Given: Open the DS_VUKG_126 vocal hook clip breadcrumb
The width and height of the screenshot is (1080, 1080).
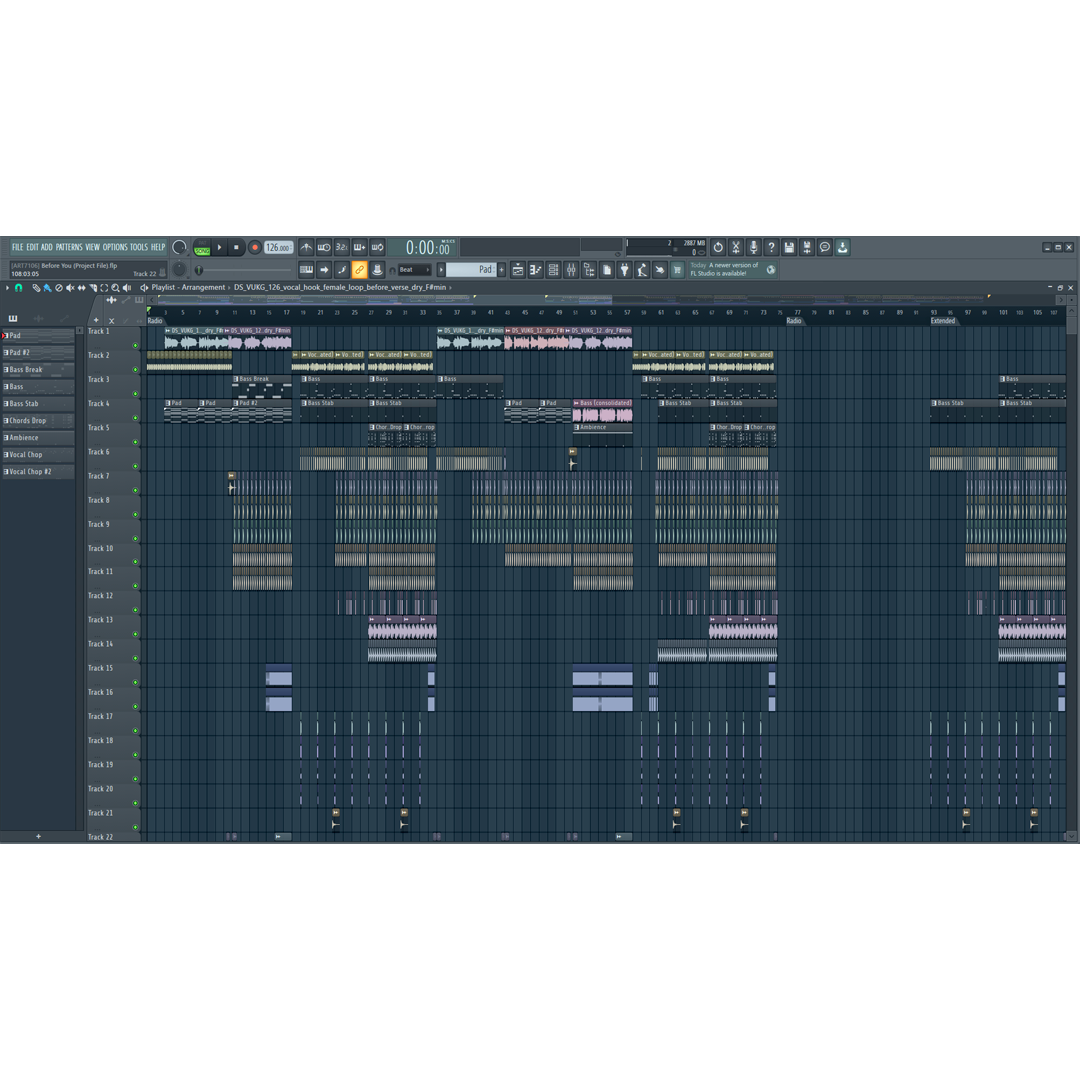Looking at the screenshot, I should pos(340,288).
